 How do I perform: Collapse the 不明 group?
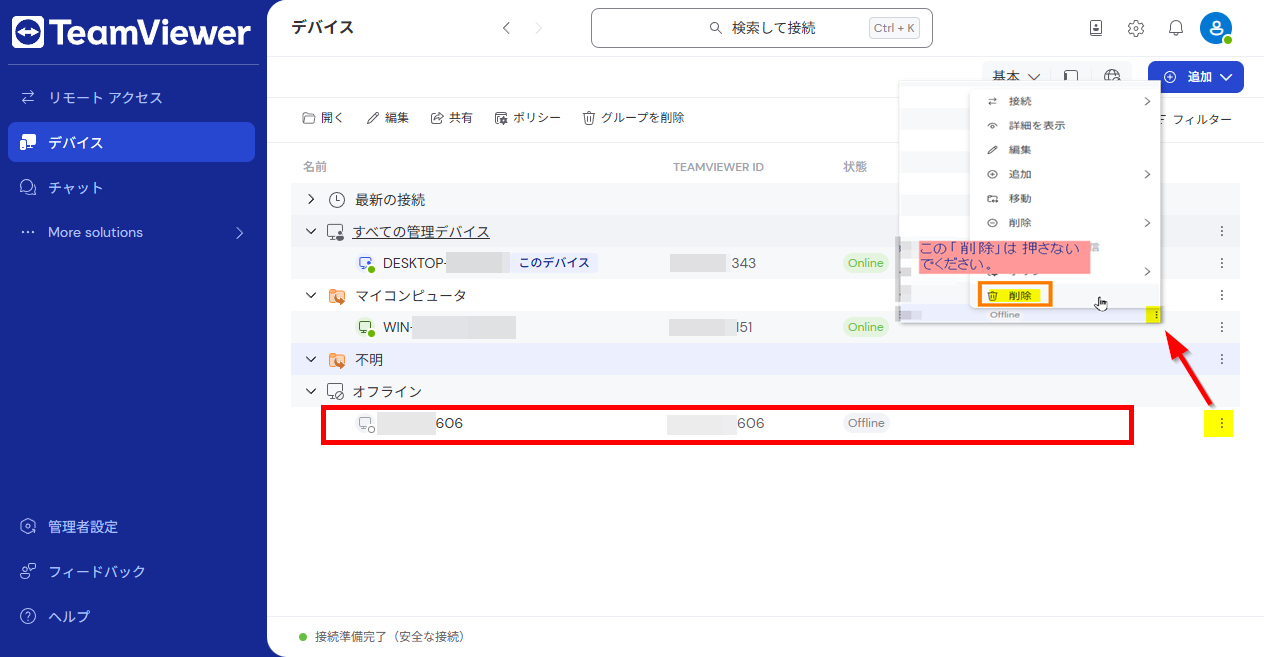point(311,360)
